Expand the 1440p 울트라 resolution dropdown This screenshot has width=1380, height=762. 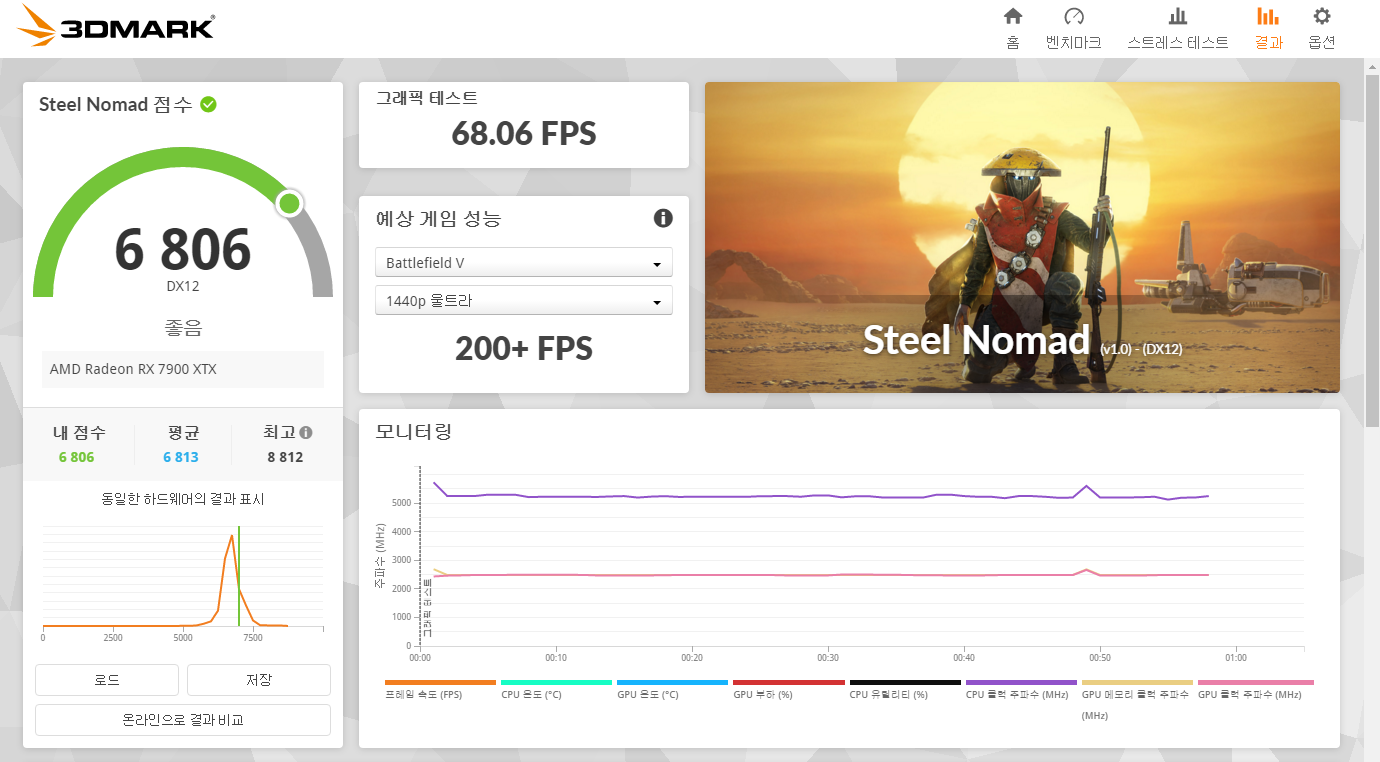pos(523,301)
